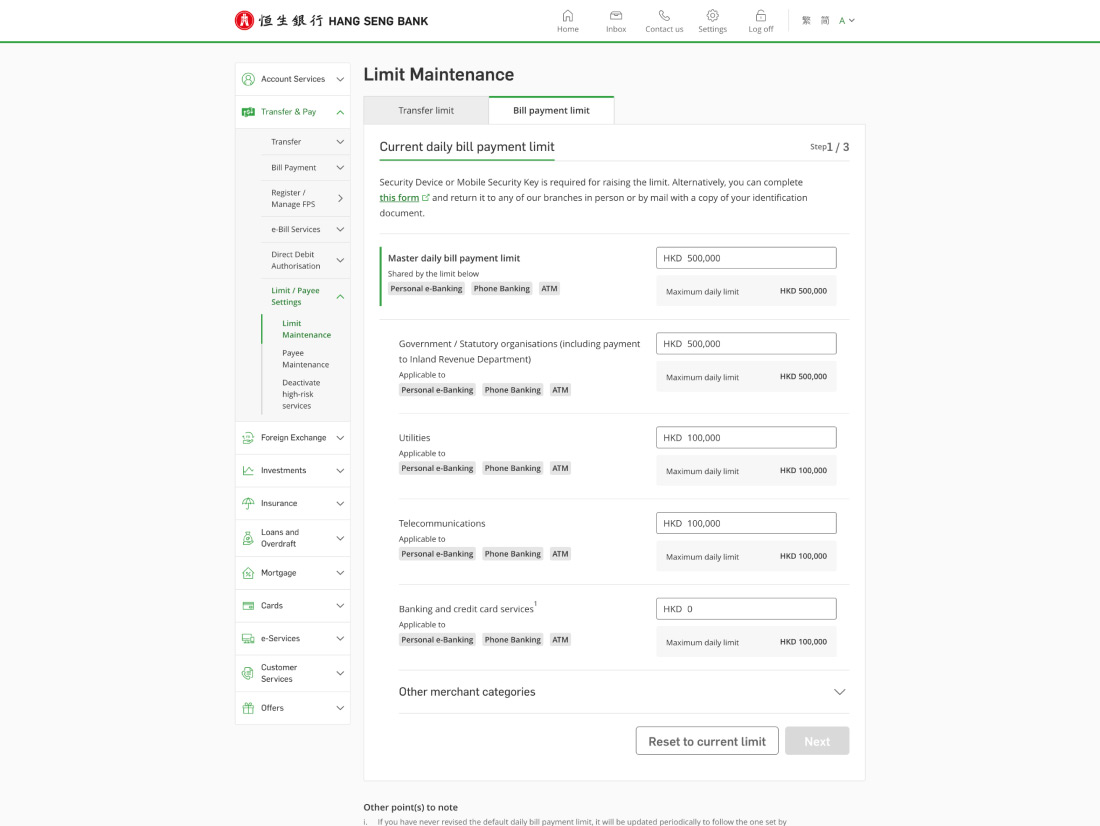Screen dimensions: 1100x826
Task: Click the Insurance umbrella icon in sidebar
Action: point(248,503)
